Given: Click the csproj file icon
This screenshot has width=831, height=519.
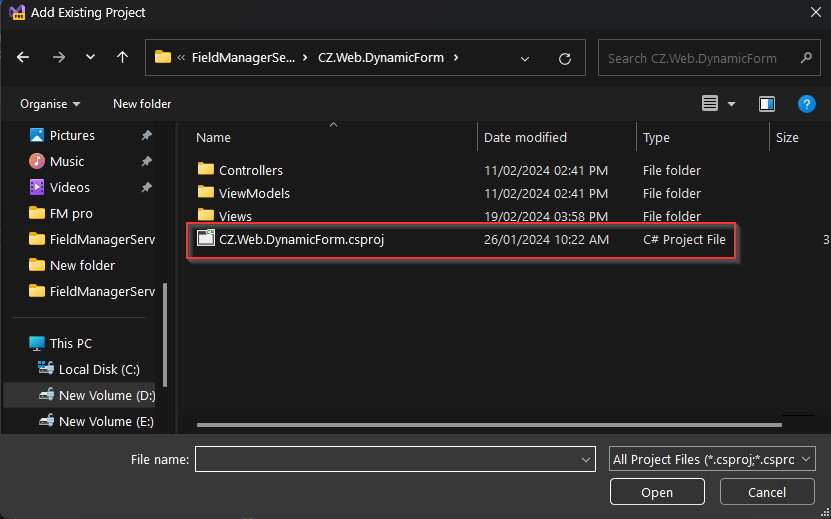Looking at the screenshot, I should tap(206, 238).
